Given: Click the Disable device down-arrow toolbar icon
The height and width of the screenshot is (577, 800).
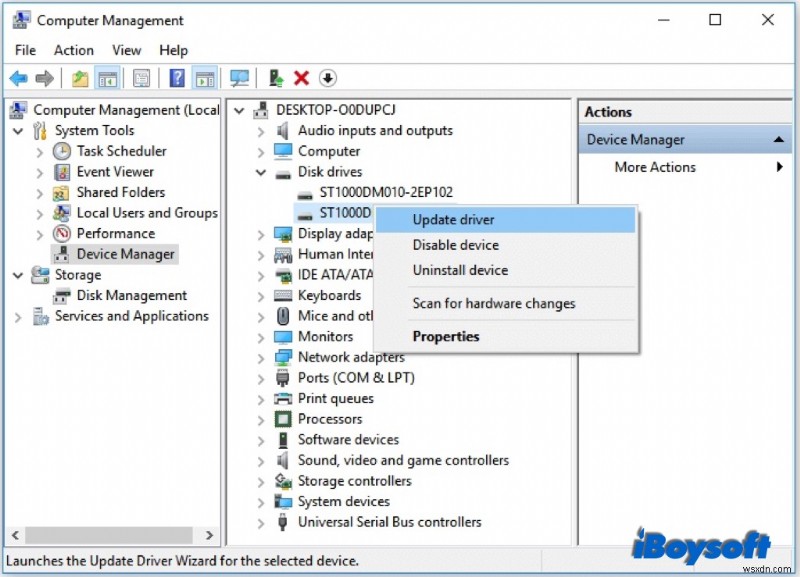Looking at the screenshot, I should (329, 78).
